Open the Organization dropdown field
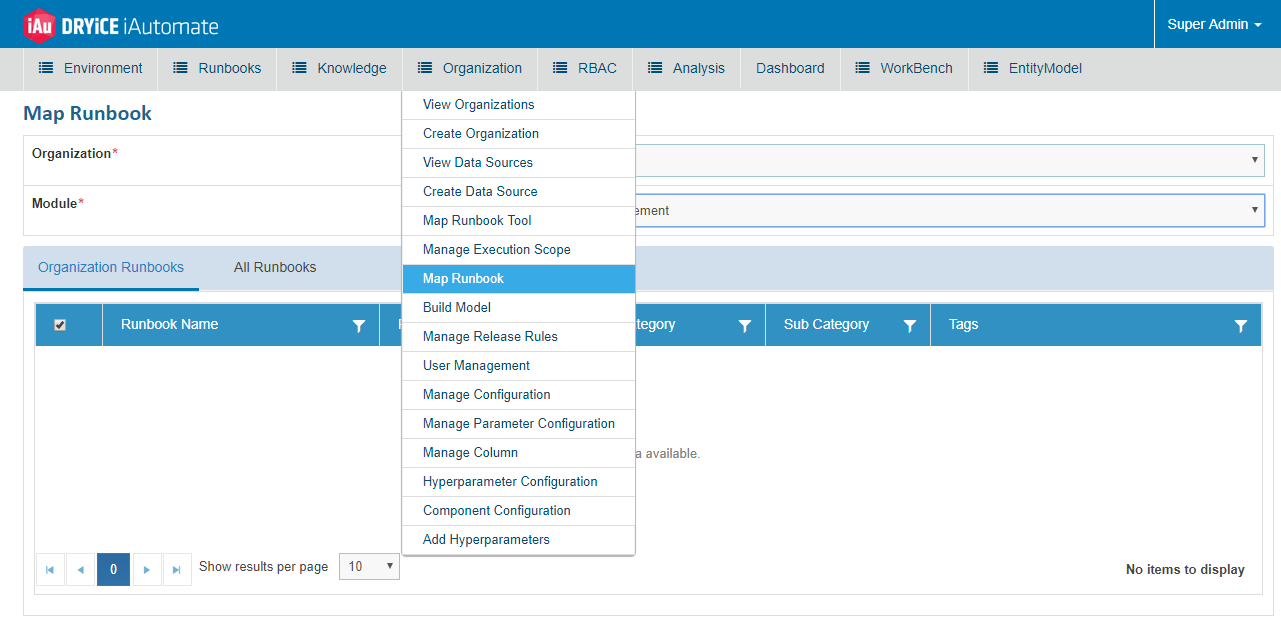This screenshot has width=1281, height=617. [x=948, y=160]
